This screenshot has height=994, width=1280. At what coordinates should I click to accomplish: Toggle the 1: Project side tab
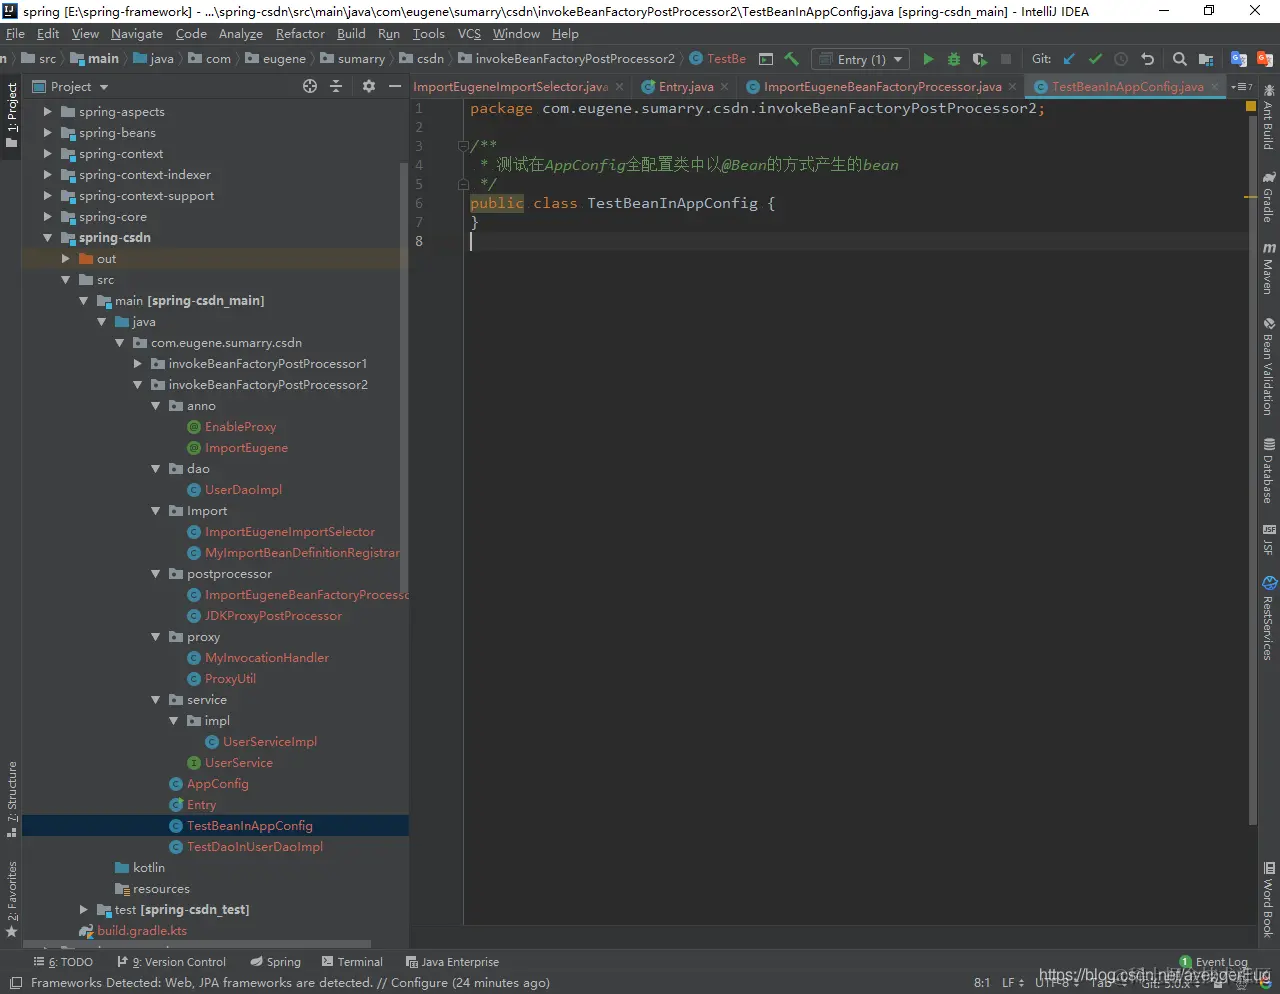coord(12,115)
